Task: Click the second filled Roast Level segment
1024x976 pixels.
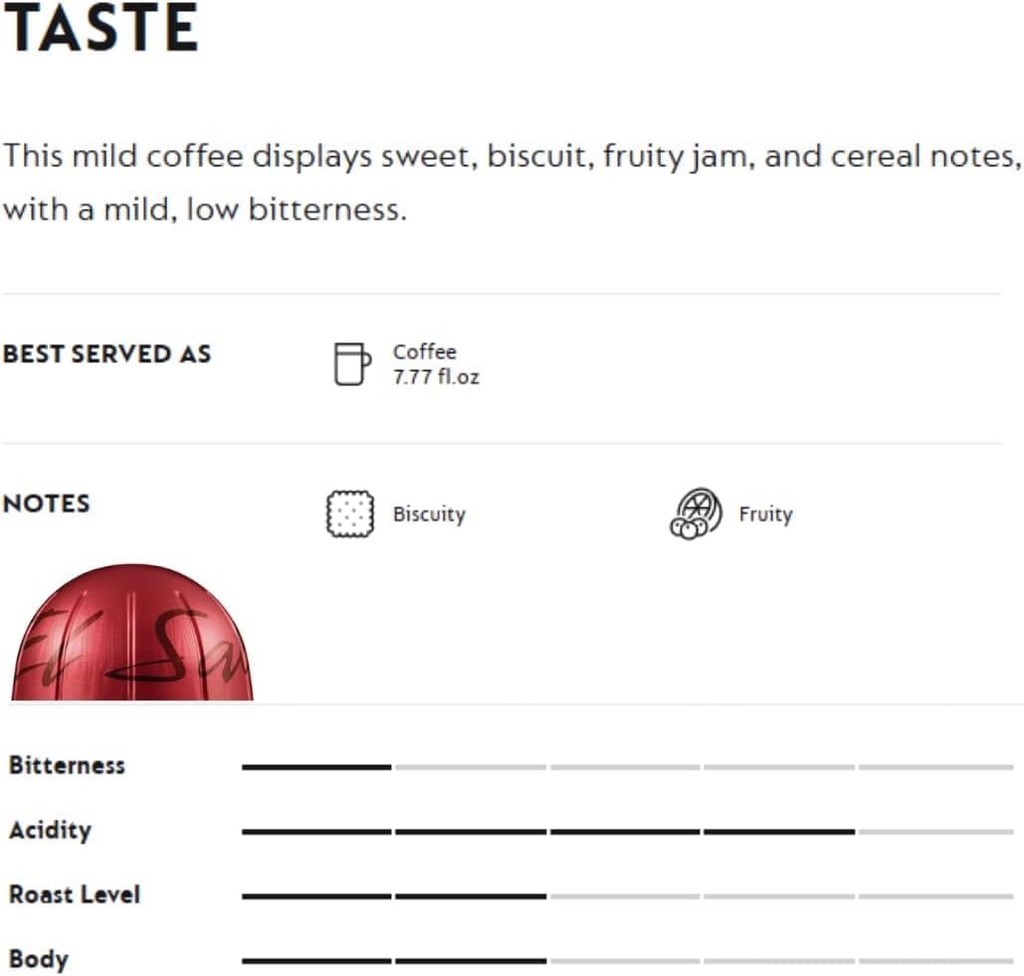Action: click(x=470, y=896)
